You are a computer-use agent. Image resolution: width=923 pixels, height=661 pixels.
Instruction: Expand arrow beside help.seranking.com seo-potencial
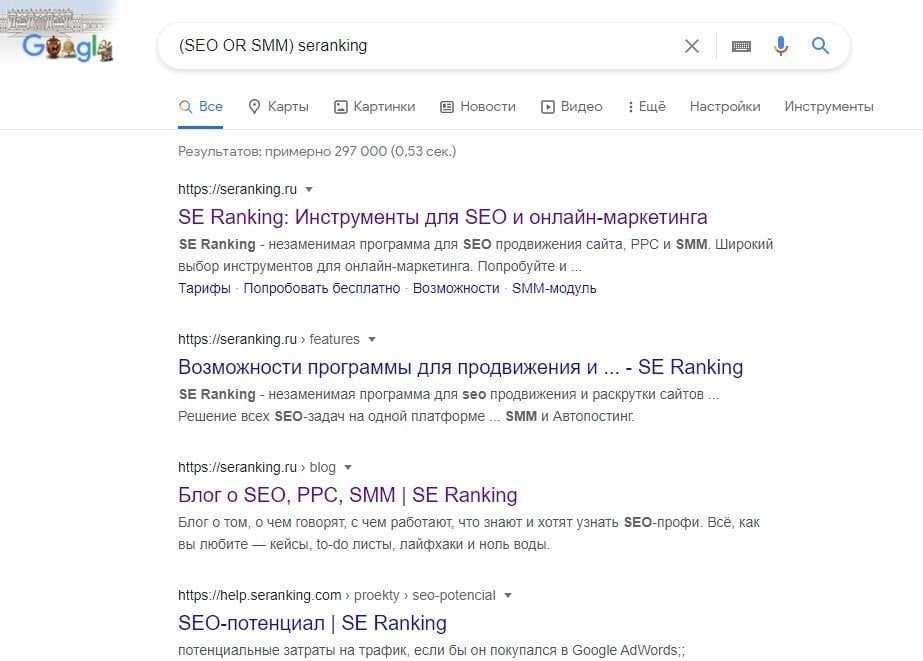(x=508, y=595)
